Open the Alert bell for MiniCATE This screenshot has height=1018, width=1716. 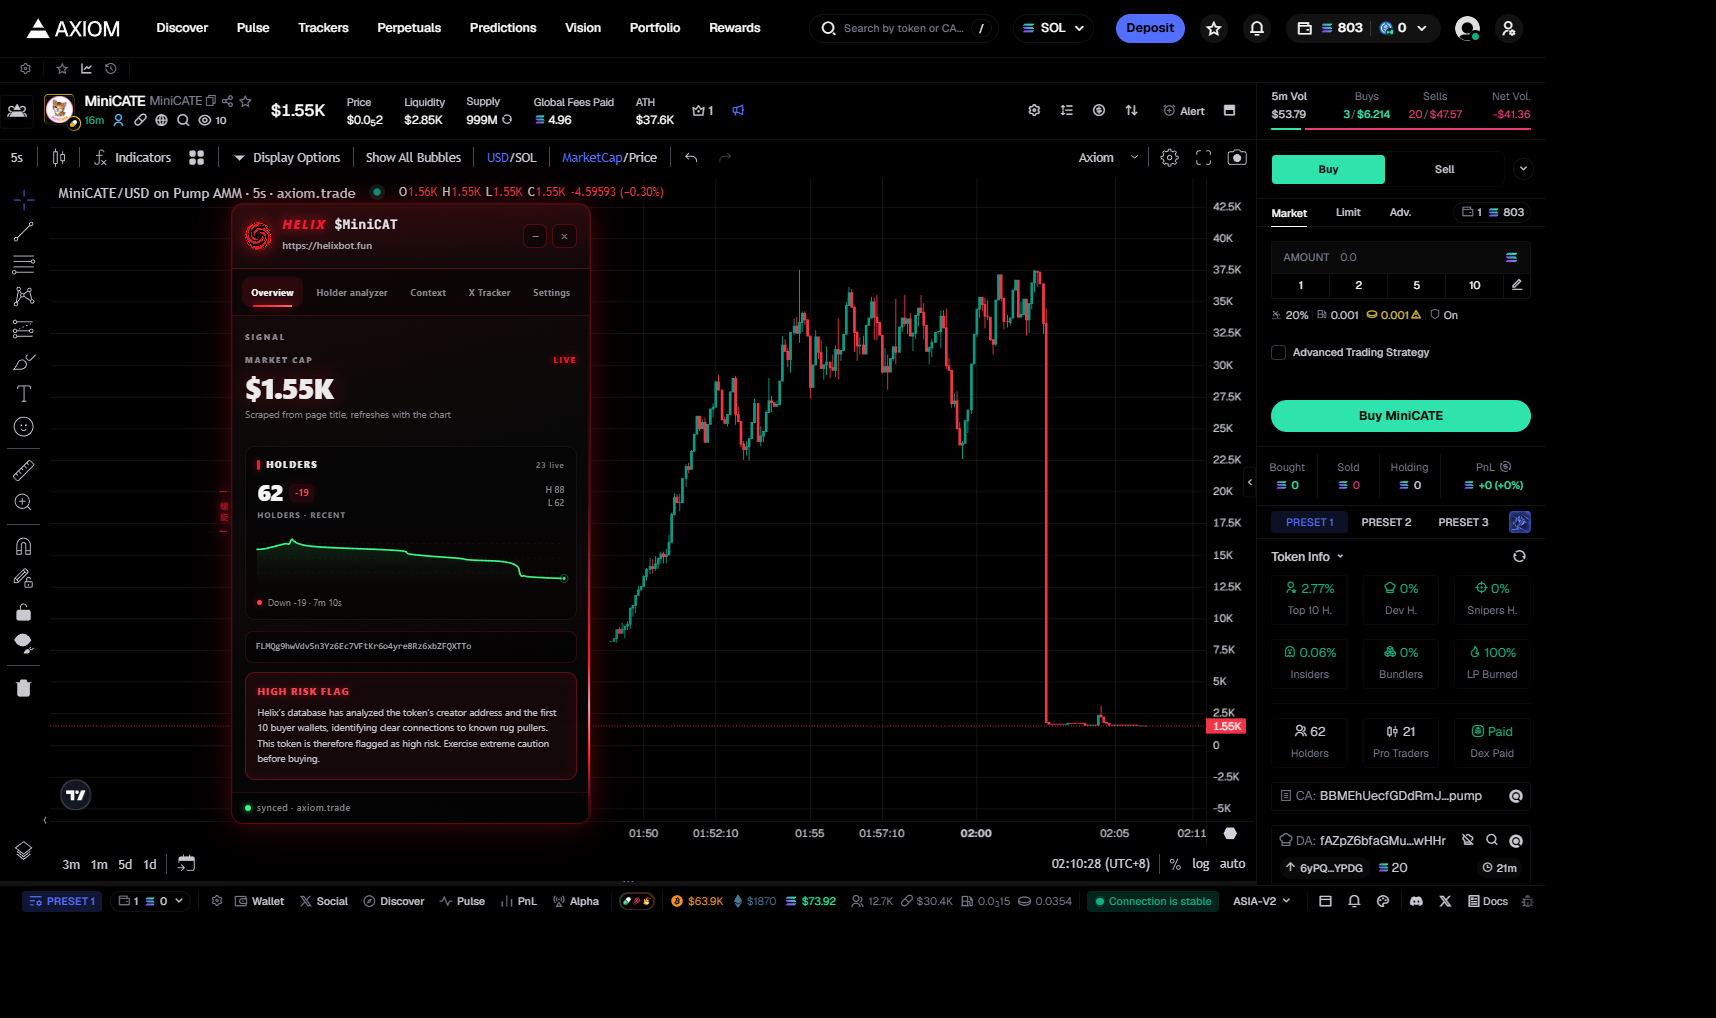pos(1184,111)
